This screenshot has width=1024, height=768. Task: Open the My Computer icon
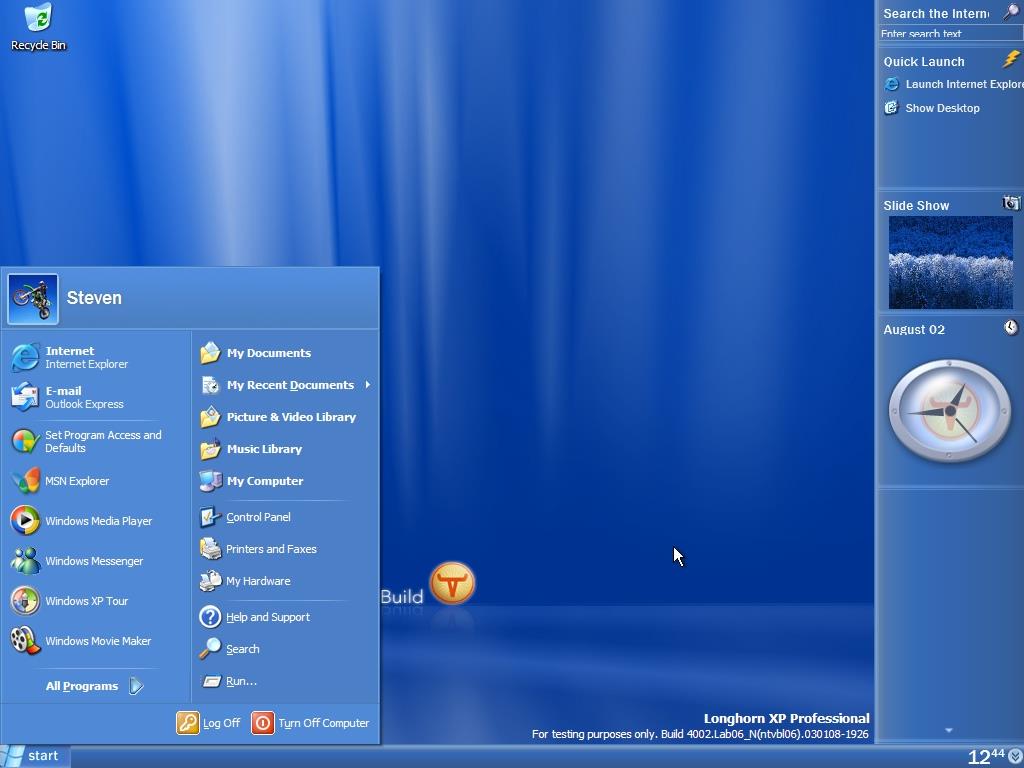pyautogui.click(x=210, y=481)
